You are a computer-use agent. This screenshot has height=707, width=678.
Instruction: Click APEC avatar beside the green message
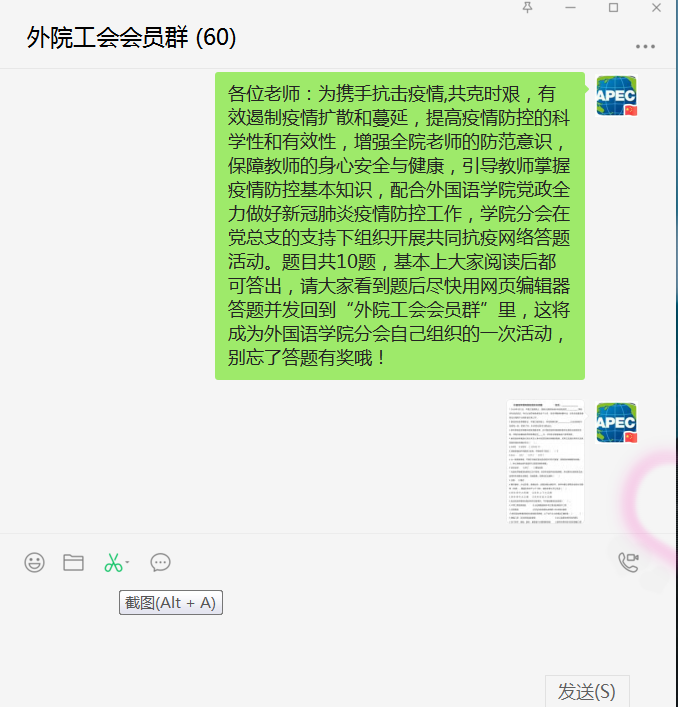click(x=616, y=96)
